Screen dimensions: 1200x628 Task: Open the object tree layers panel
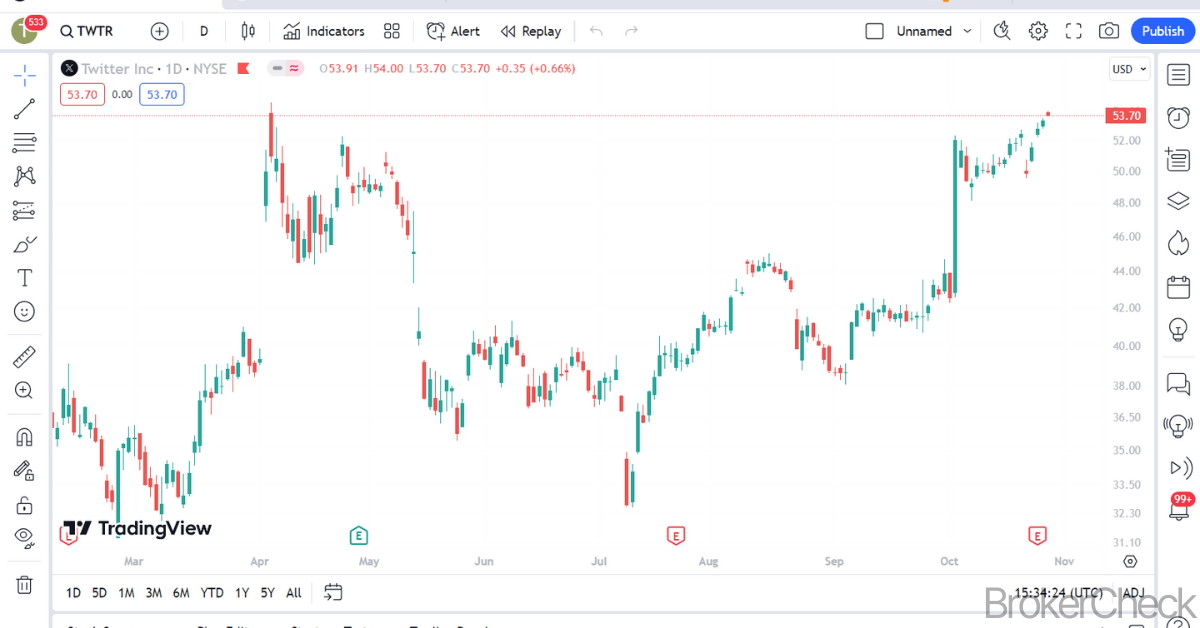point(1178,201)
